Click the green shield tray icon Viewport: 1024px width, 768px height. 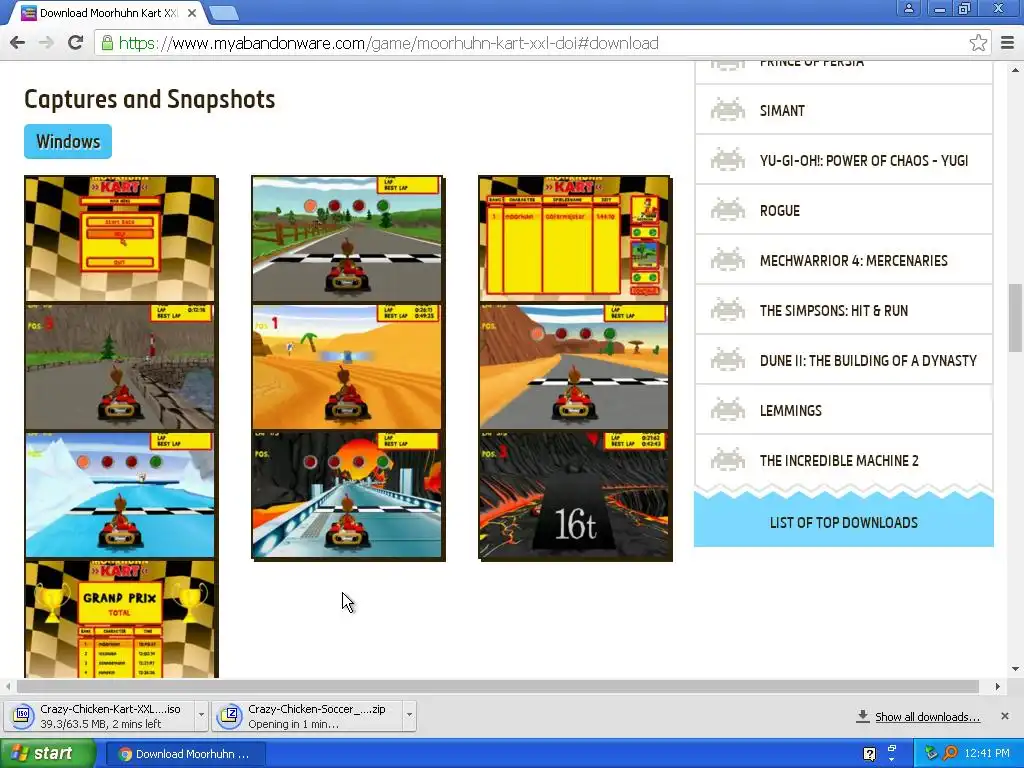(931, 753)
